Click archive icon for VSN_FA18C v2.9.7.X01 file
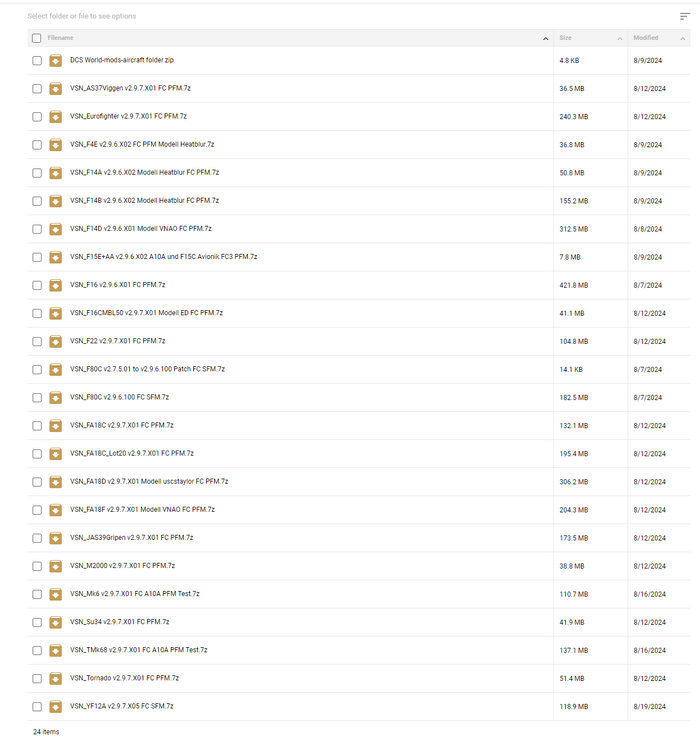Viewport: 700px width, 750px height. coord(56,426)
